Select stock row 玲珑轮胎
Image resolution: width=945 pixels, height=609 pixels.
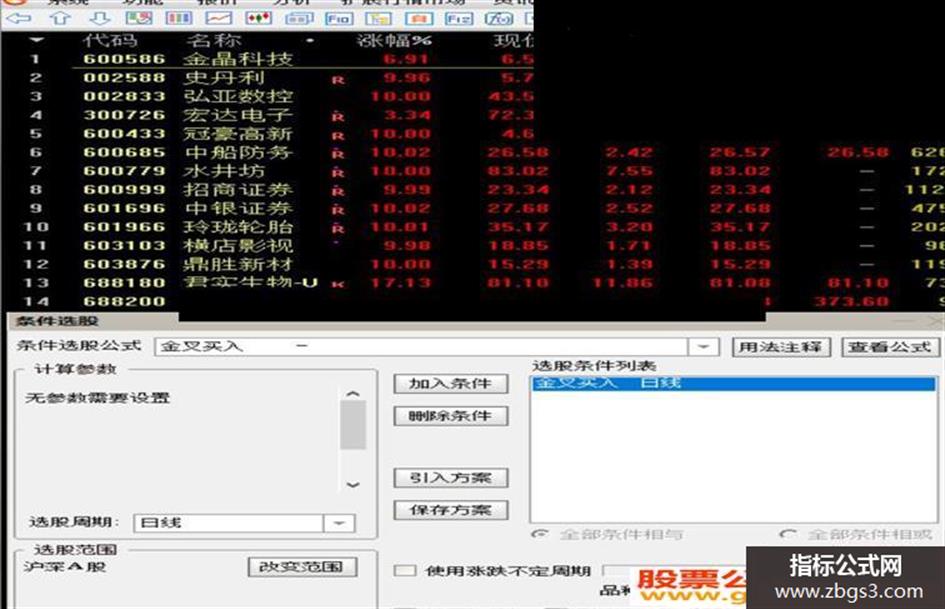(x=238, y=227)
